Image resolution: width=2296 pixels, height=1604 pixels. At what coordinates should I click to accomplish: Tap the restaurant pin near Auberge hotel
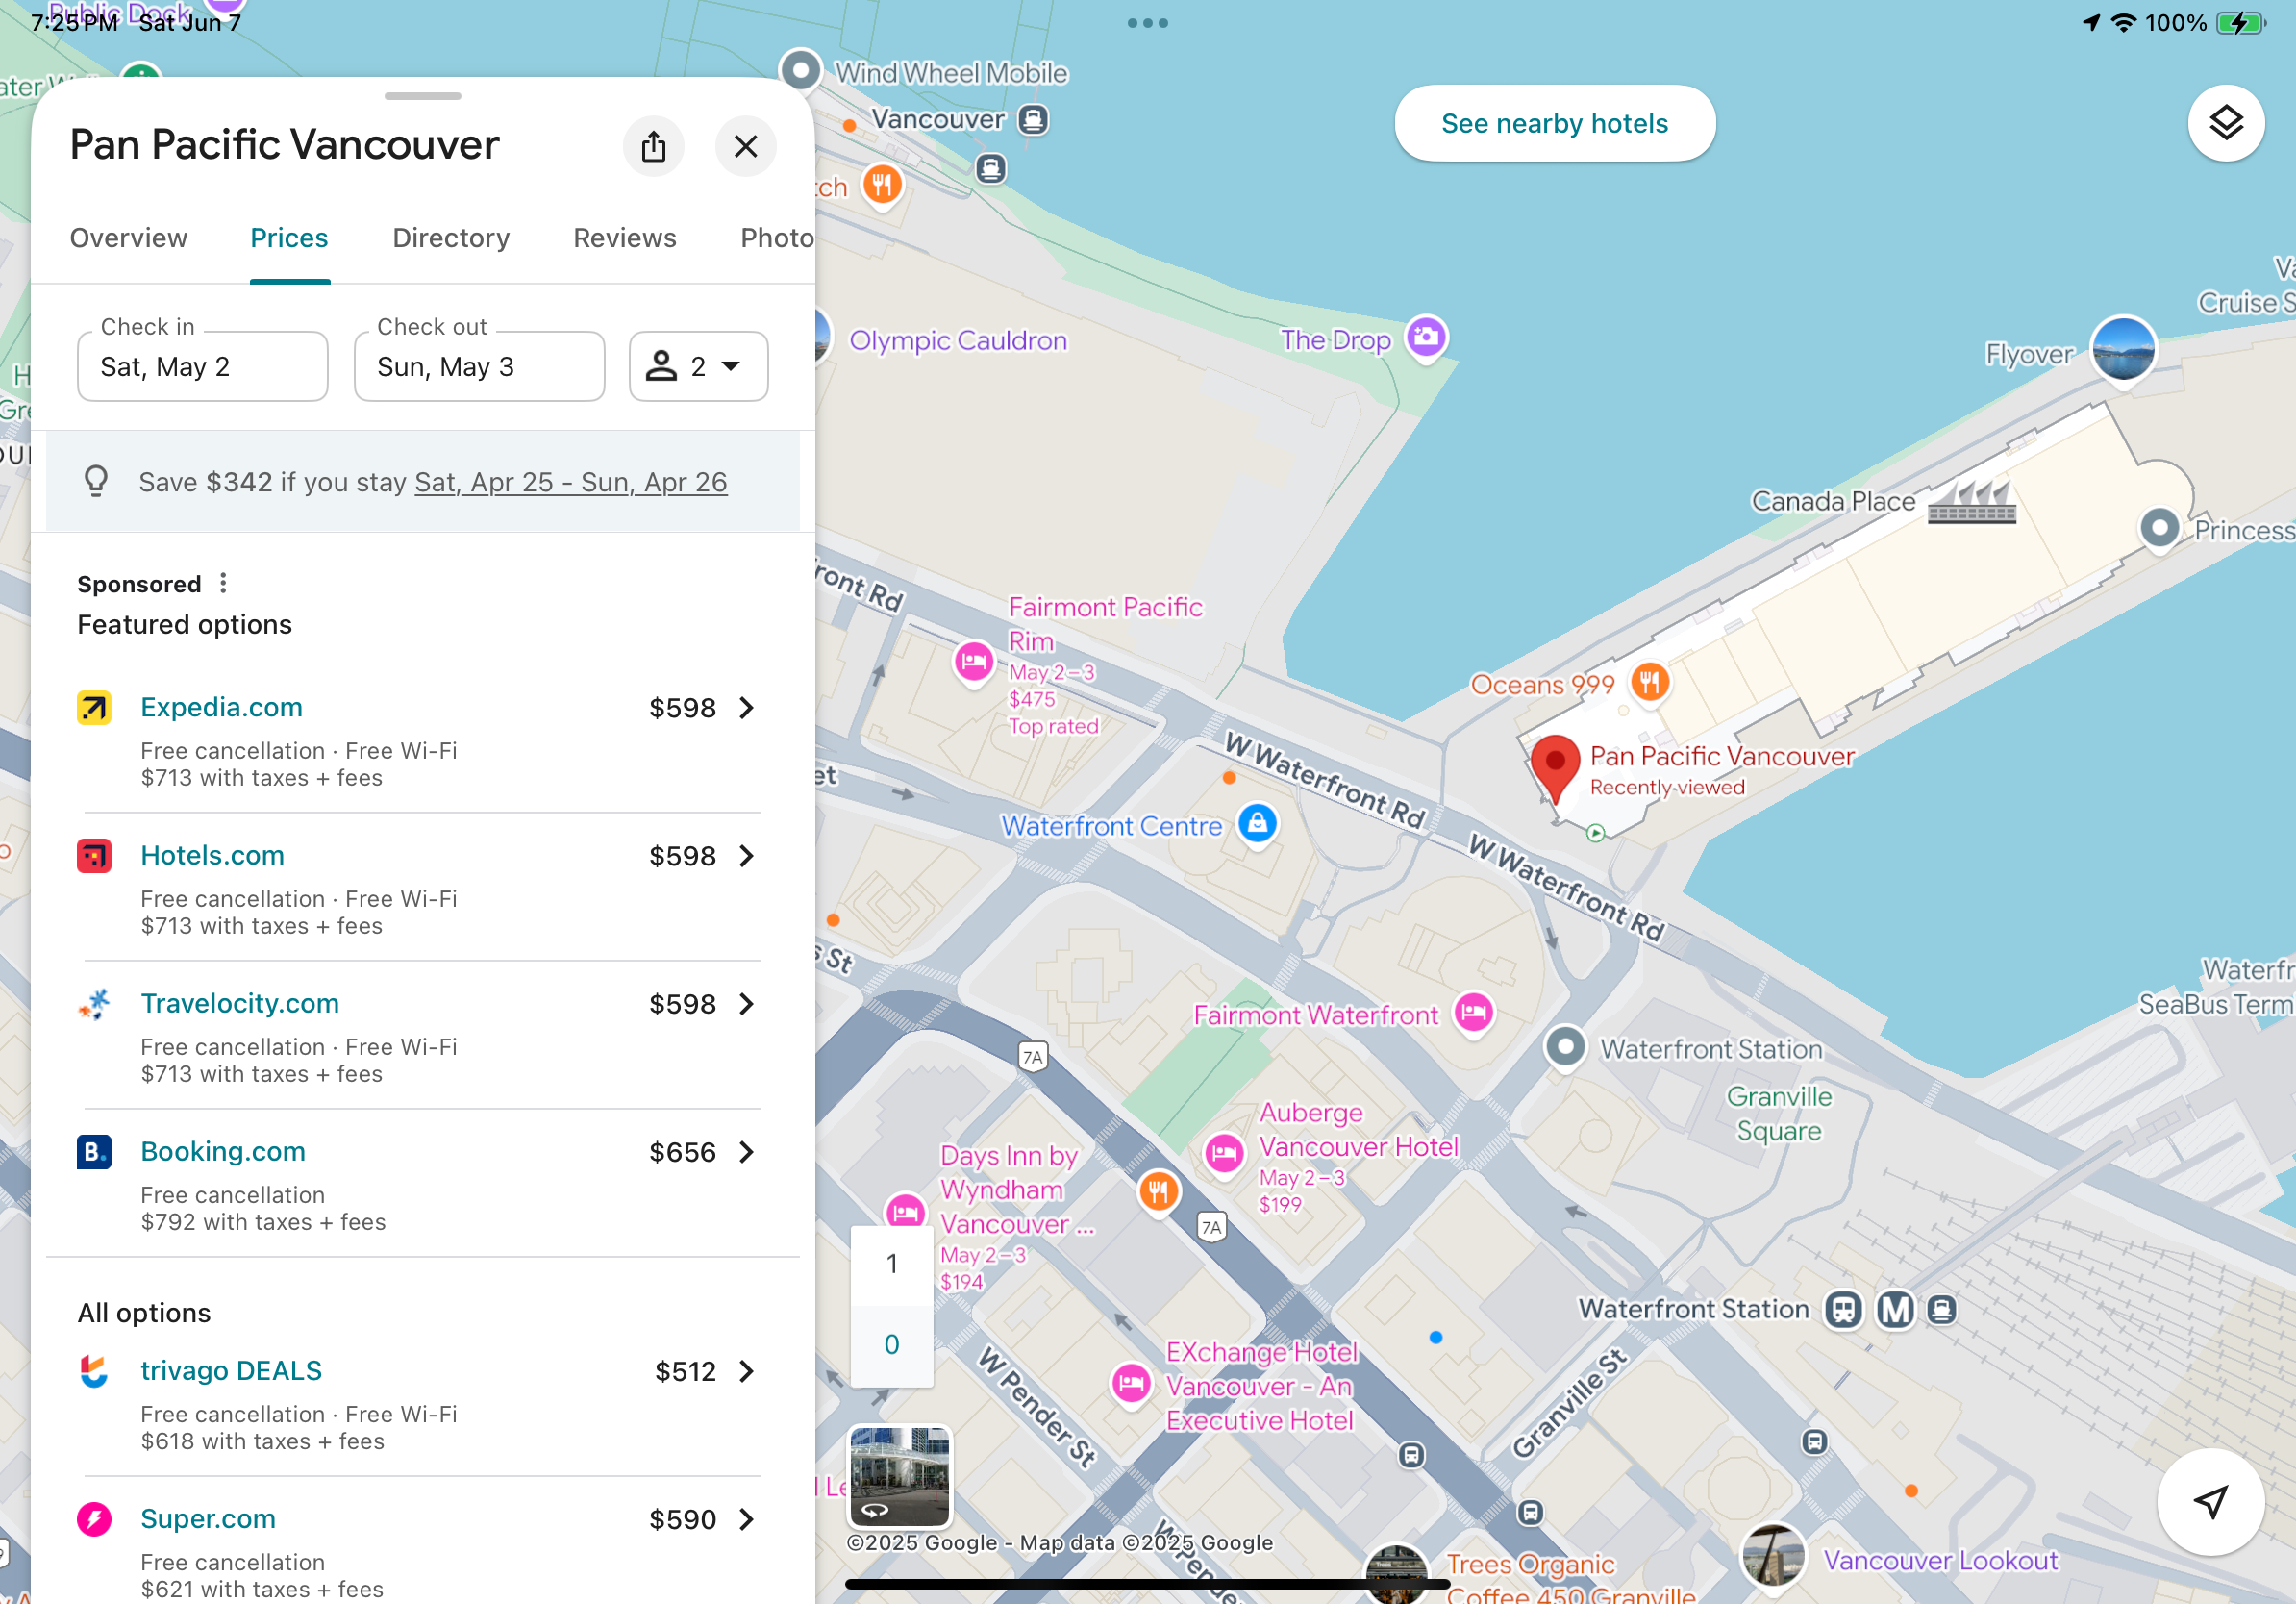coord(1158,1191)
